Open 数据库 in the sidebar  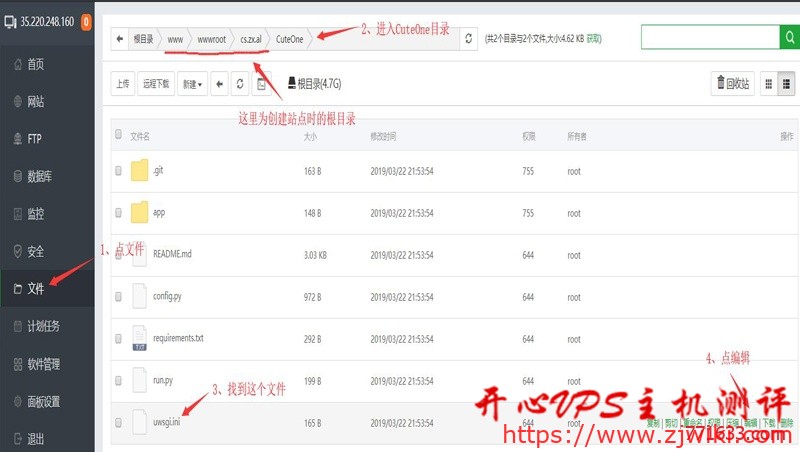40,176
